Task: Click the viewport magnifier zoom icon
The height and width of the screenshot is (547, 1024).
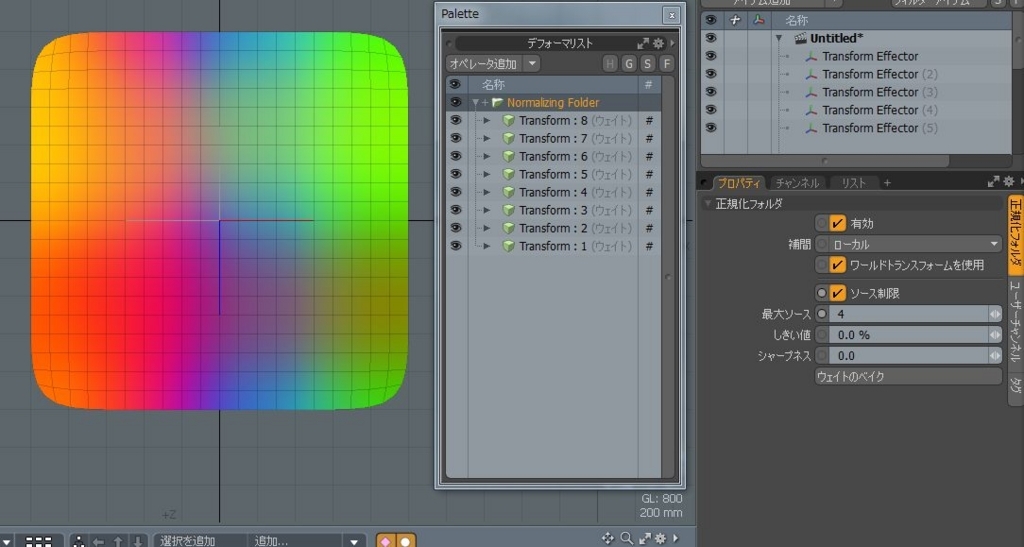Action: tap(626, 538)
